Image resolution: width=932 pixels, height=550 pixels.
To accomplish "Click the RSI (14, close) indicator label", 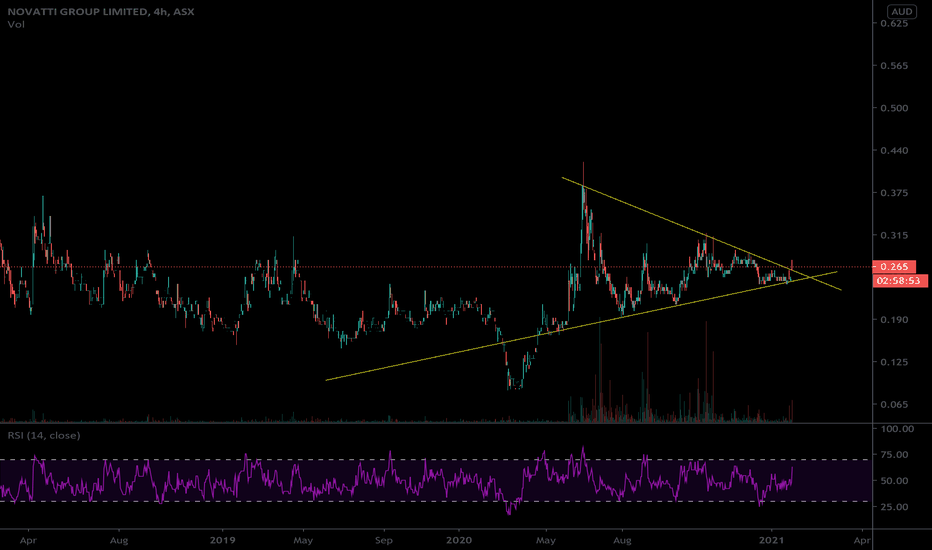I will pos(43,435).
